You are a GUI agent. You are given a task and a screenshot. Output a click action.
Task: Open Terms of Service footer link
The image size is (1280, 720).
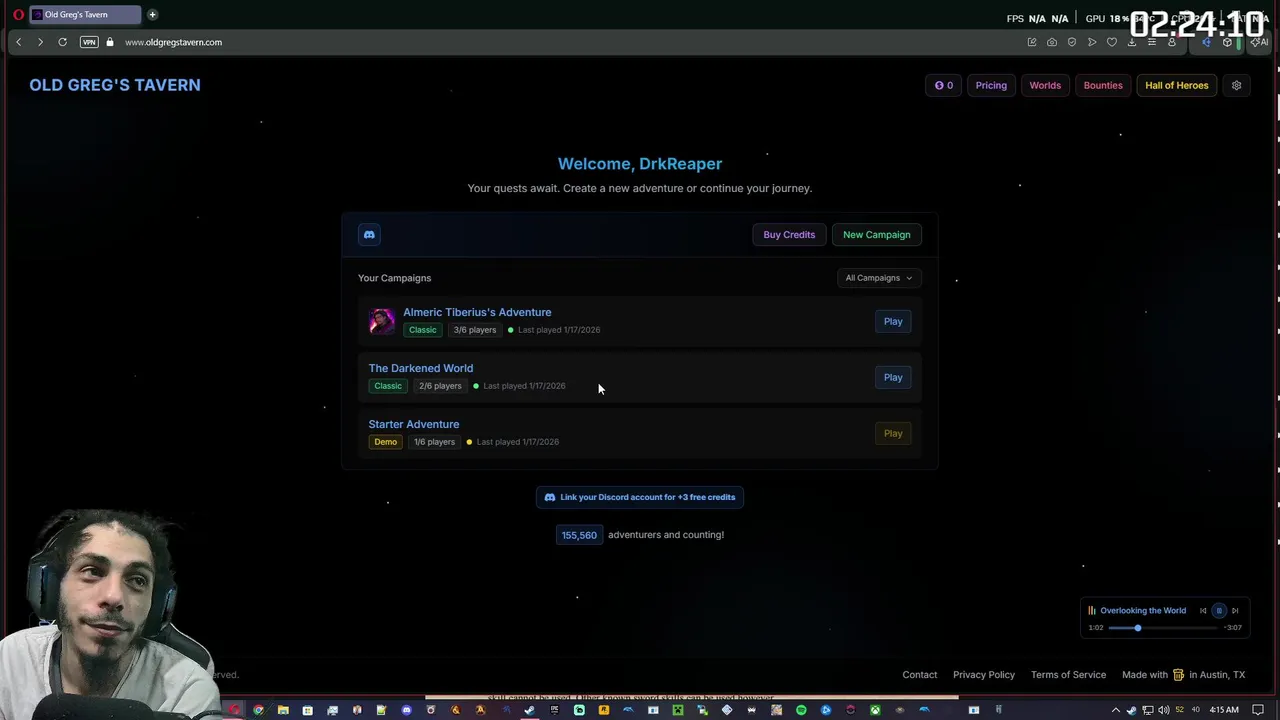[x=1068, y=675]
